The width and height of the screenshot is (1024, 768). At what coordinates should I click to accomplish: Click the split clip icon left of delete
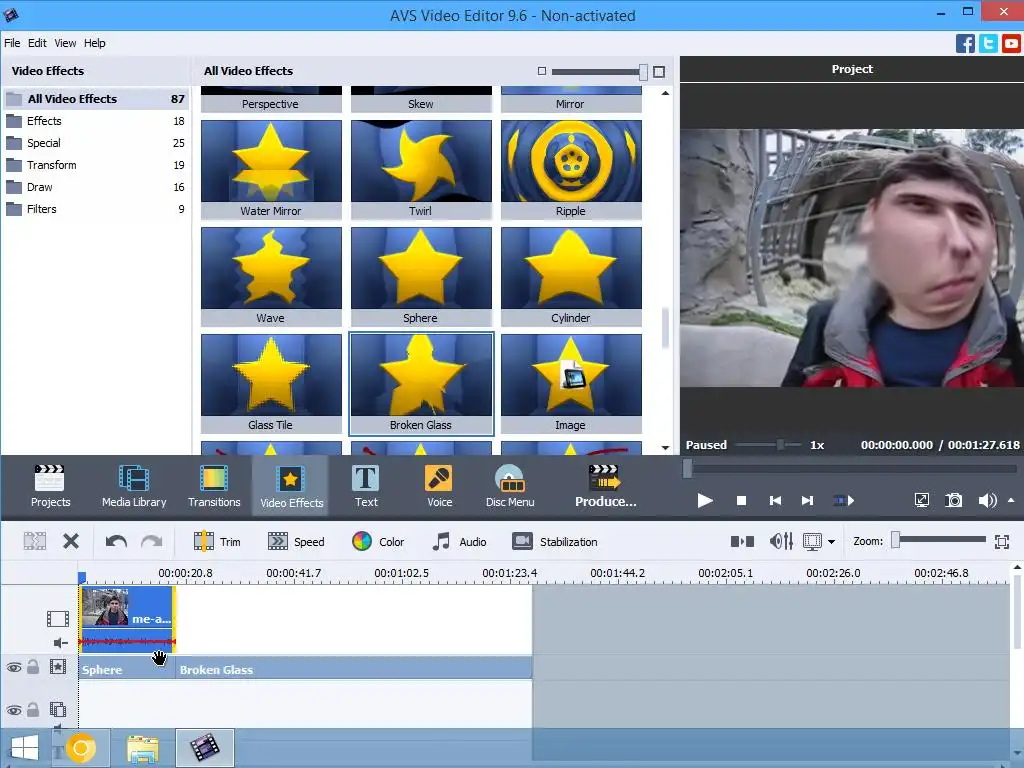coord(35,541)
